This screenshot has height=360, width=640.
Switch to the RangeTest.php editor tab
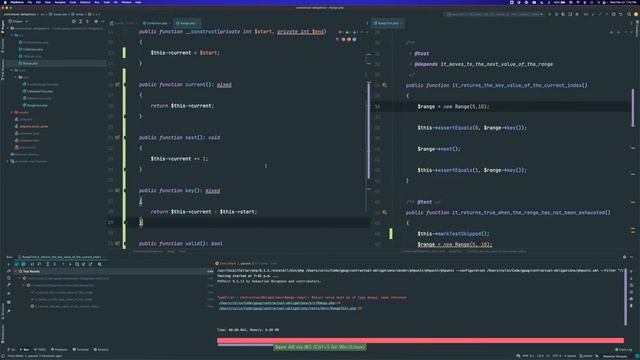387,23
